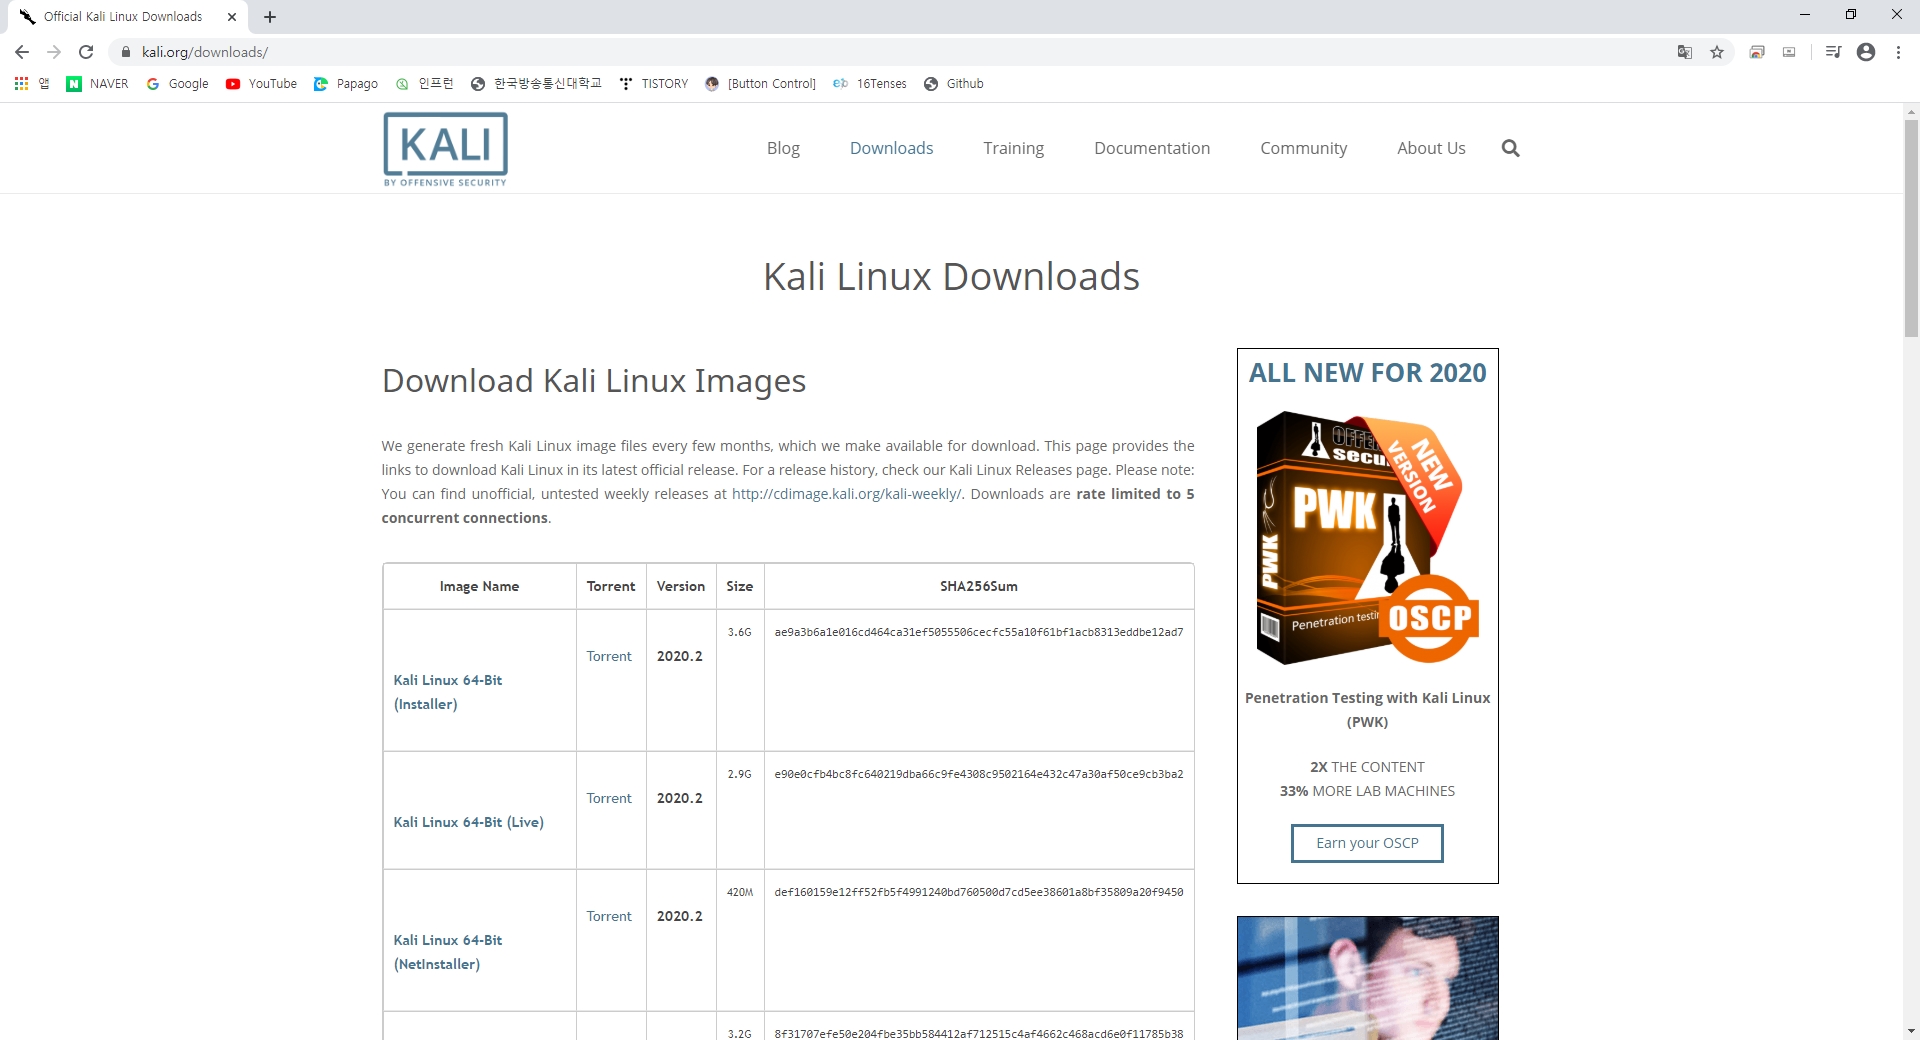Click the site search magnifier icon
1920x1040 pixels.
point(1510,148)
